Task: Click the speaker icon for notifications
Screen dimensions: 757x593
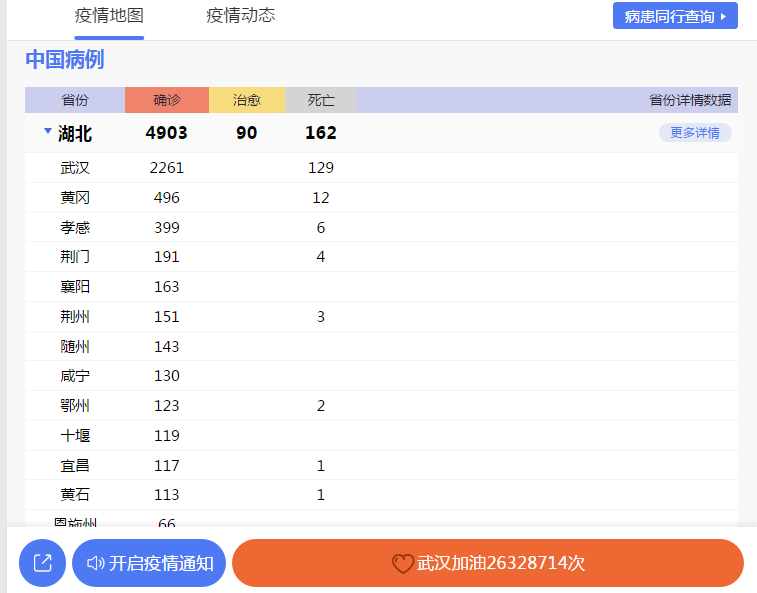Action: (x=95, y=563)
